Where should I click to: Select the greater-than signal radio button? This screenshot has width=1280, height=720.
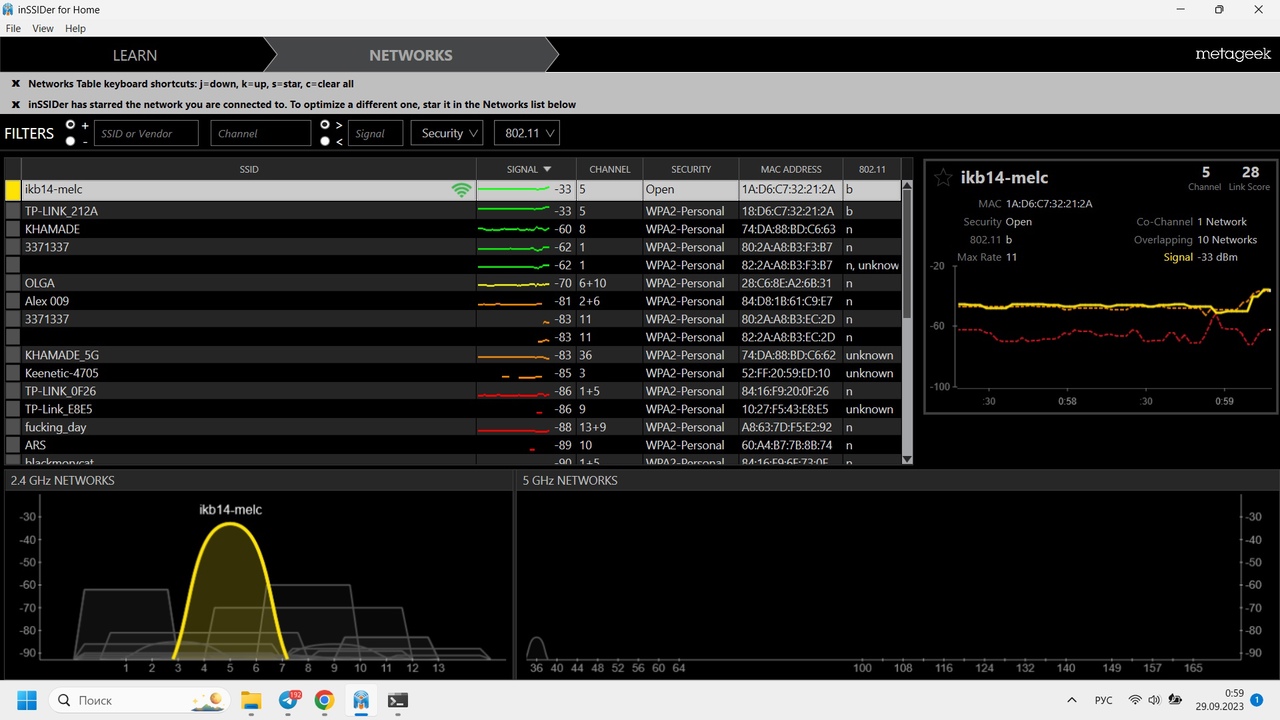pyautogui.click(x=324, y=125)
